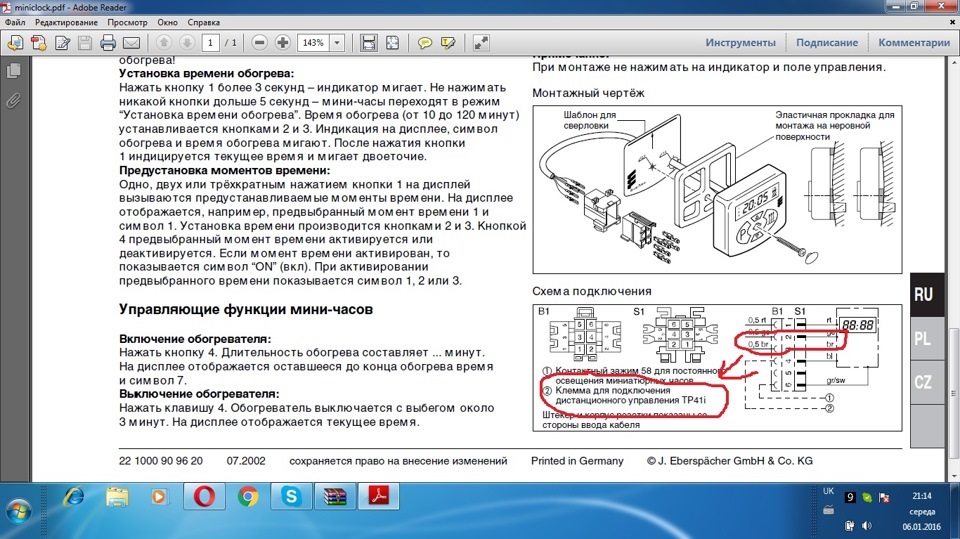Click the scrollbar down arrow

pos(954,476)
